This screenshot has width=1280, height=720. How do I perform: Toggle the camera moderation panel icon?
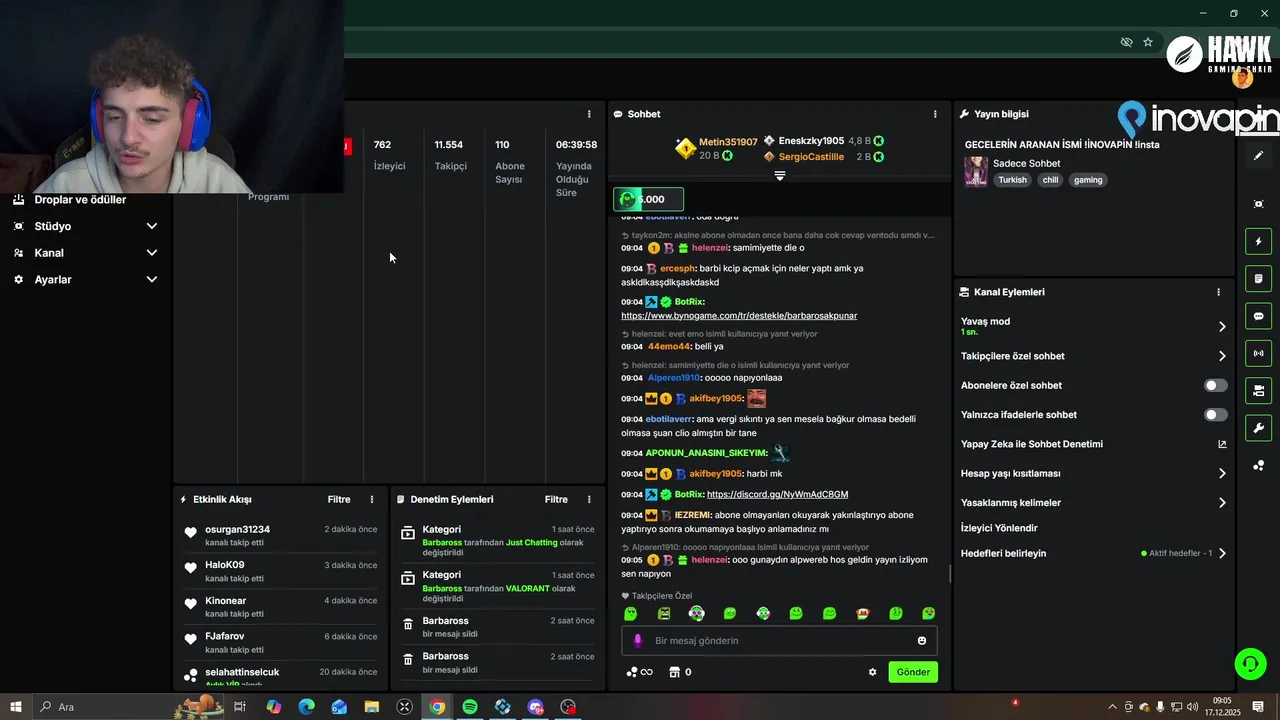(x=1258, y=390)
